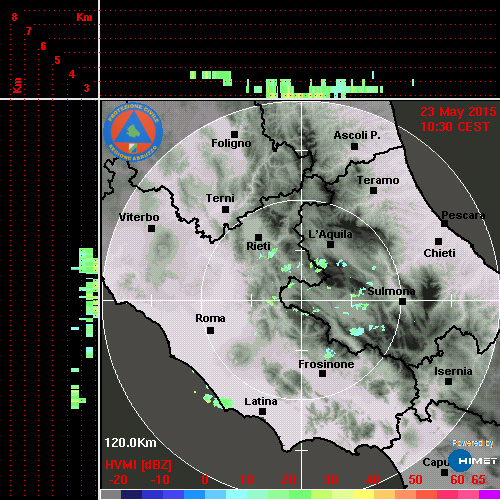Click the Roma city marker square
Image resolution: width=500 pixels, height=500 pixels.
210,331
